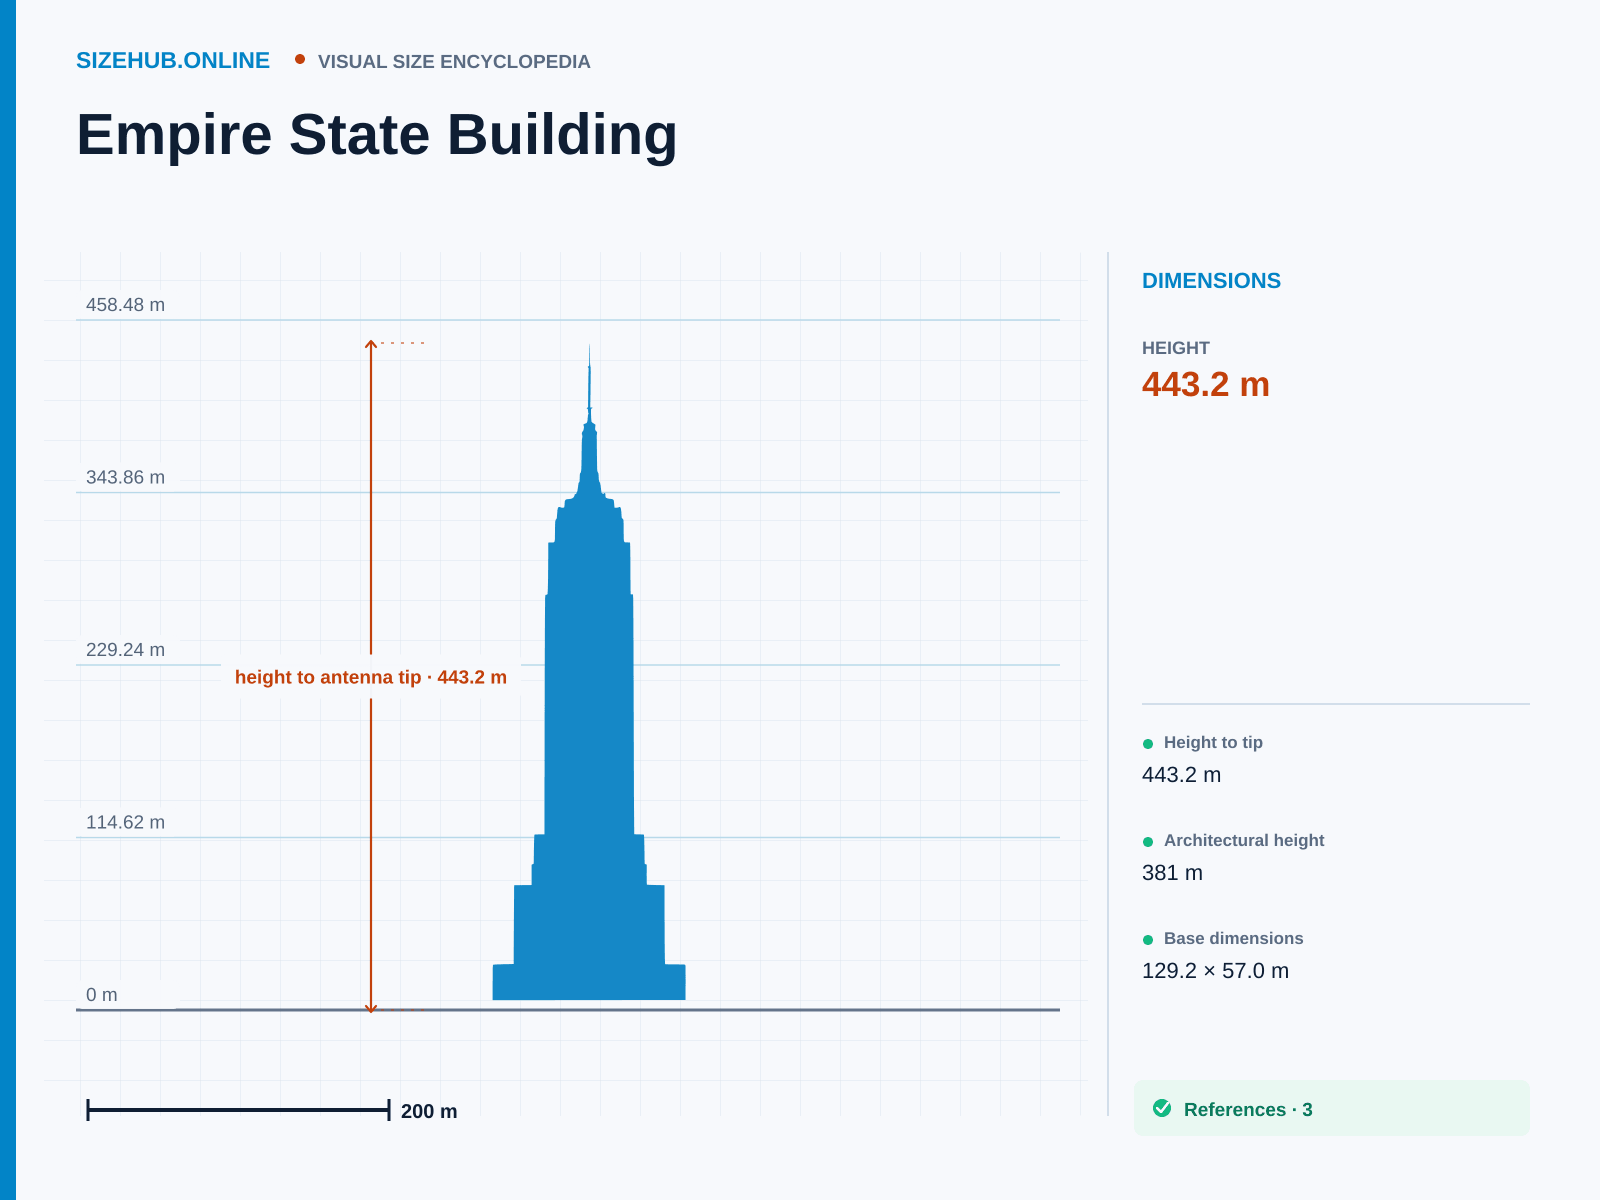Click the 458.48 m axis label

click(125, 305)
